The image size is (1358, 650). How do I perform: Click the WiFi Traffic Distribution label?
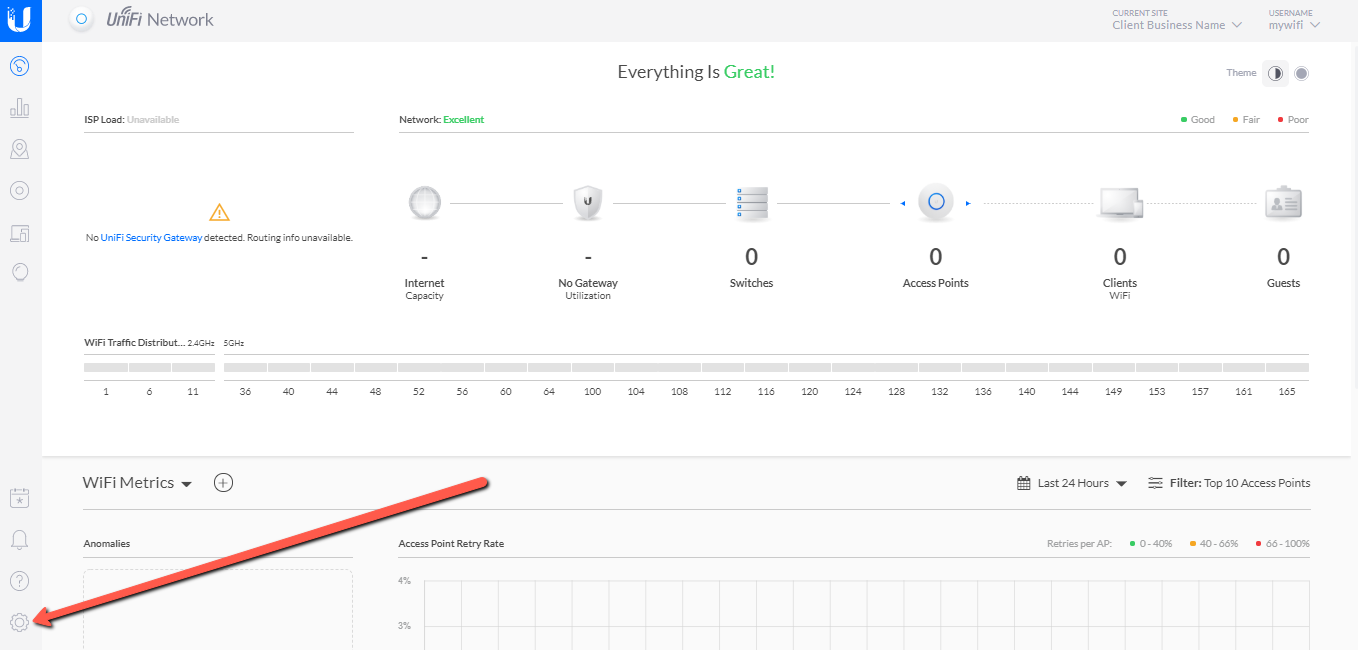click(x=135, y=343)
